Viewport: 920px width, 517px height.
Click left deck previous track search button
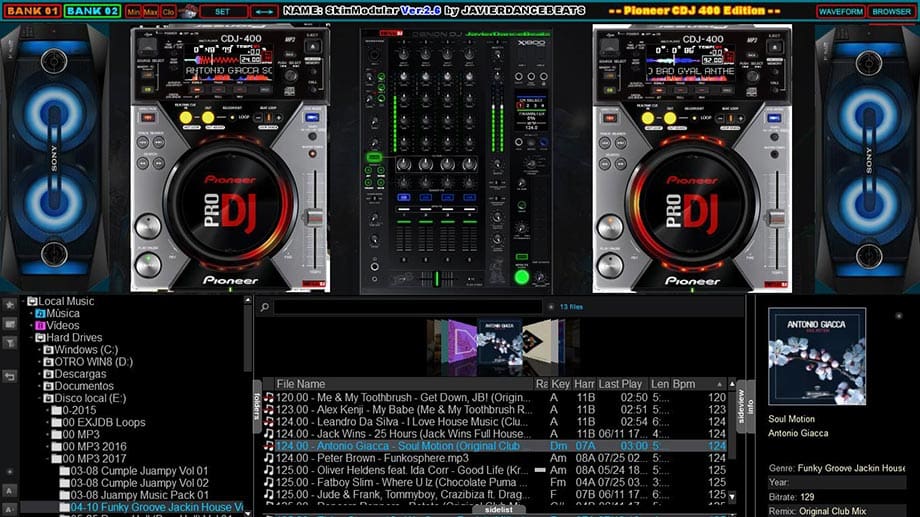click(143, 142)
